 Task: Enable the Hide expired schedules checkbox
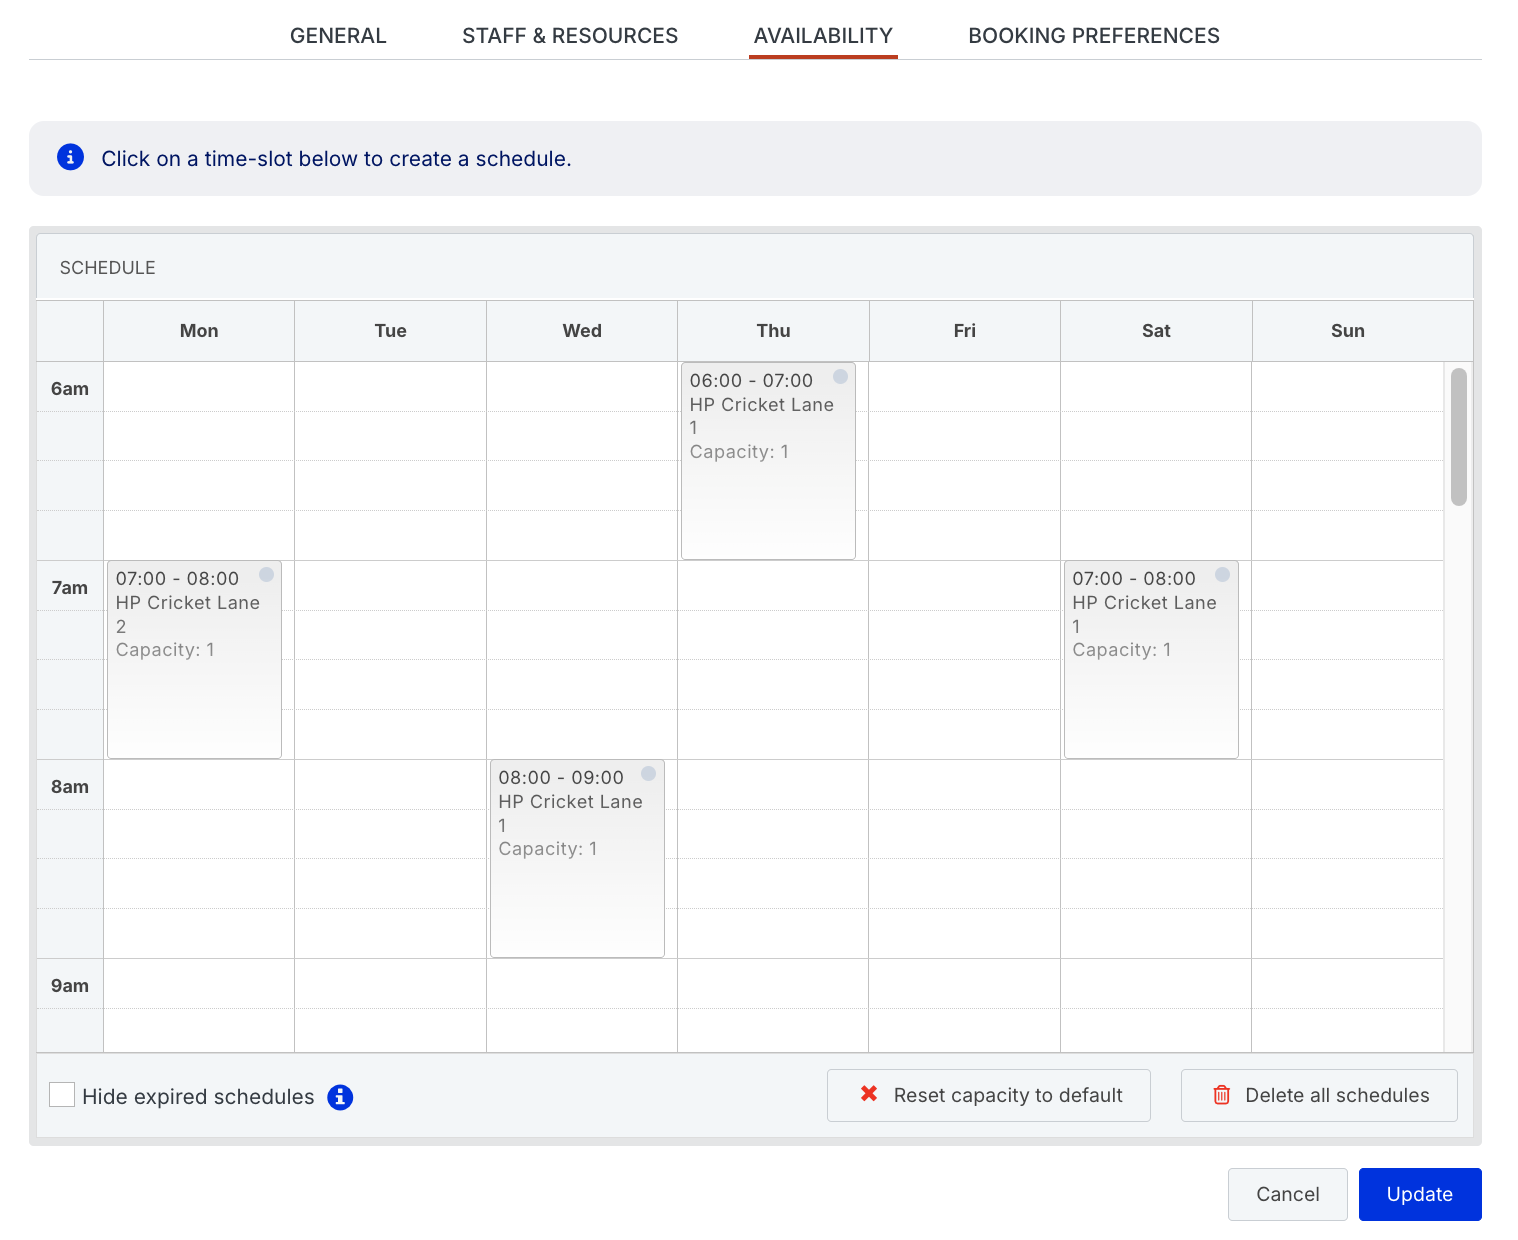(x=62, y=1095)
